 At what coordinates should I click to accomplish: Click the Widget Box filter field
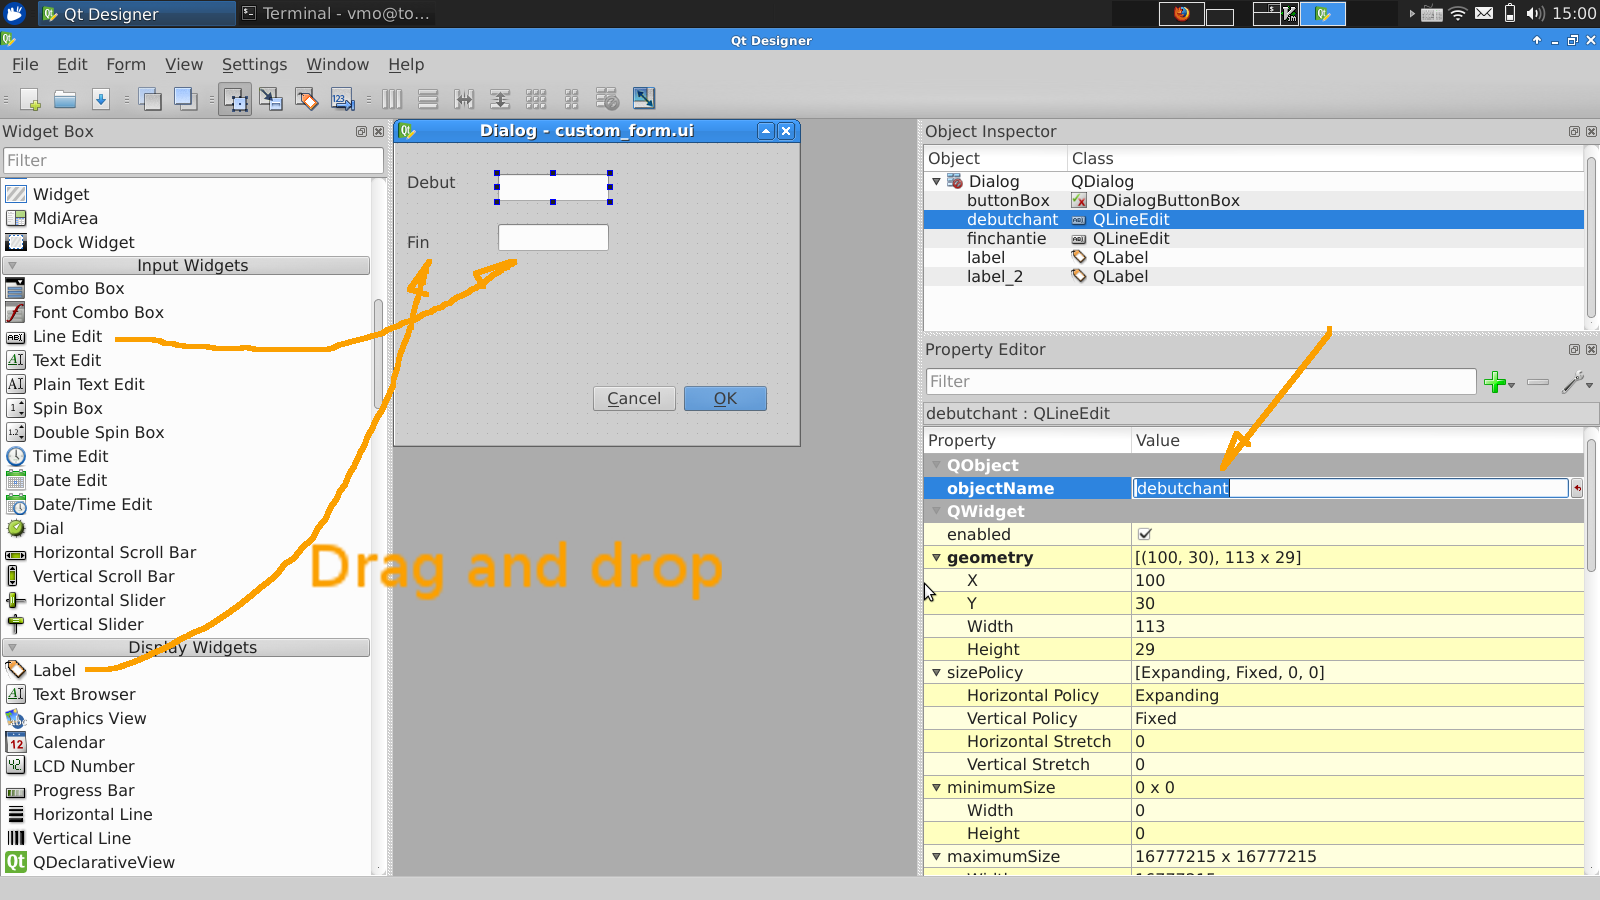193,160
